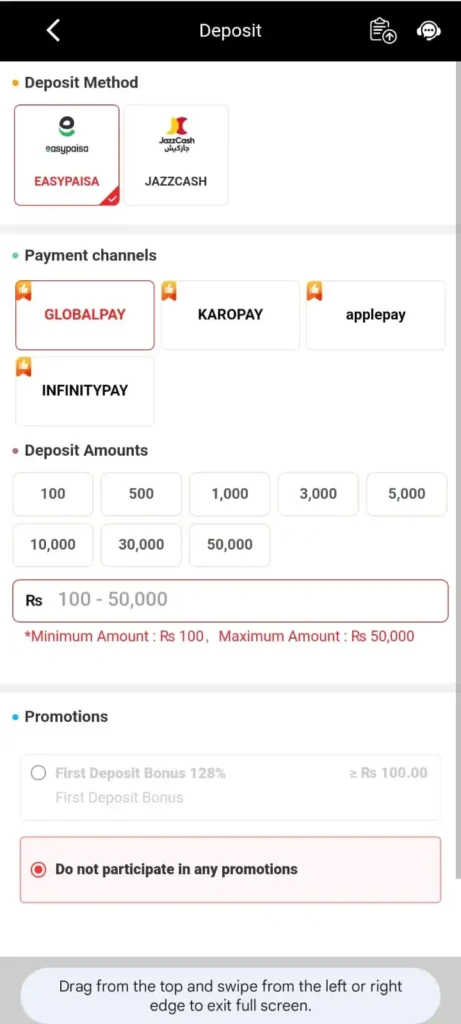Choose the GLOBALPAY payment channel
Image resolution: width=461 pixels, height=1024 pixels.
(x=85, y=315)
